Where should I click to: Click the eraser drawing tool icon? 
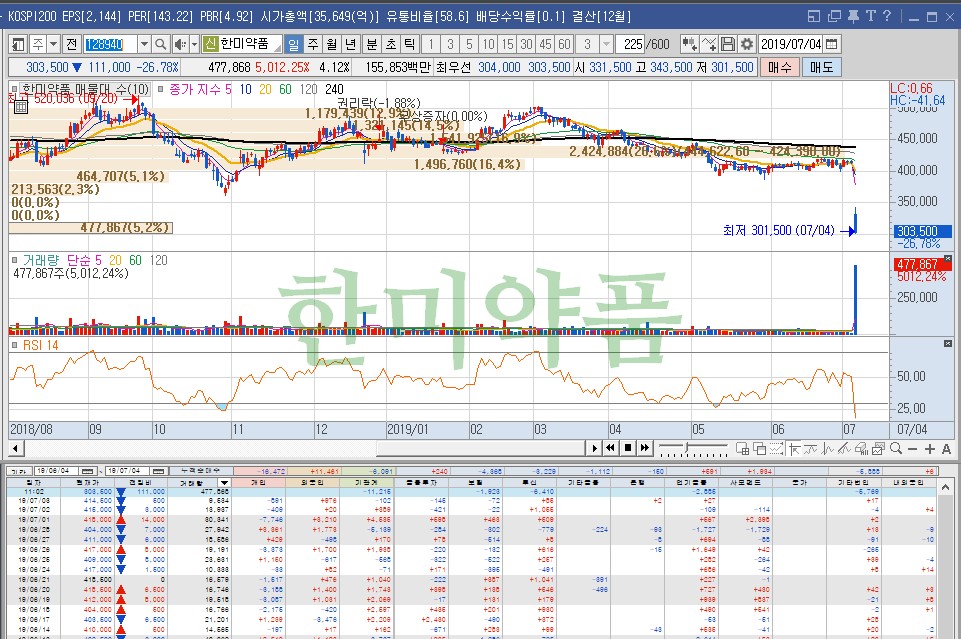861,448
